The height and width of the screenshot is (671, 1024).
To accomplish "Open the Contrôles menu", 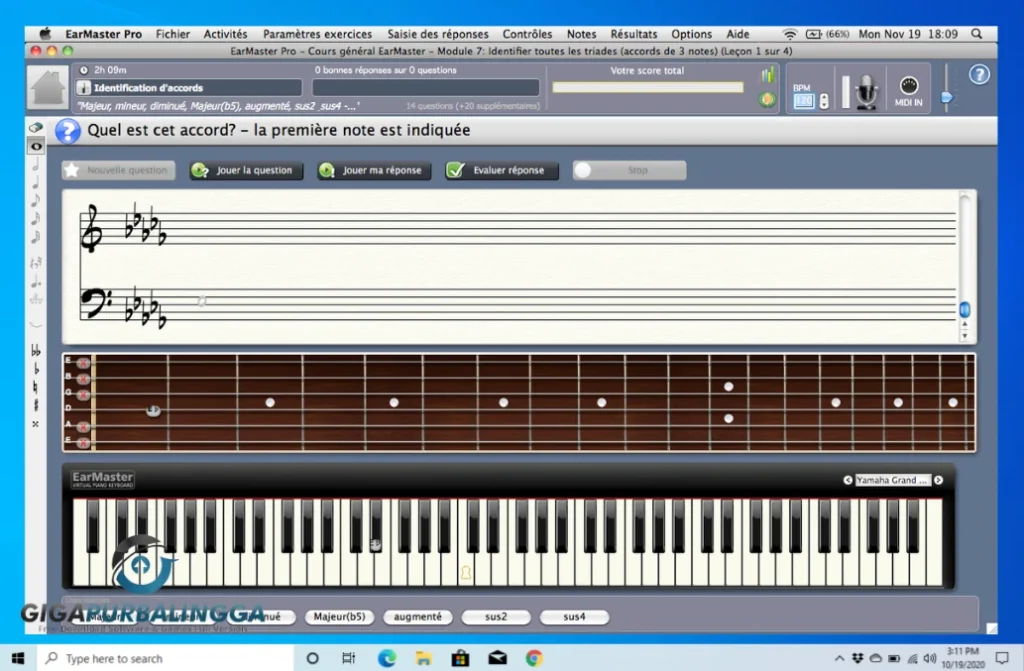I will point(528,33).
